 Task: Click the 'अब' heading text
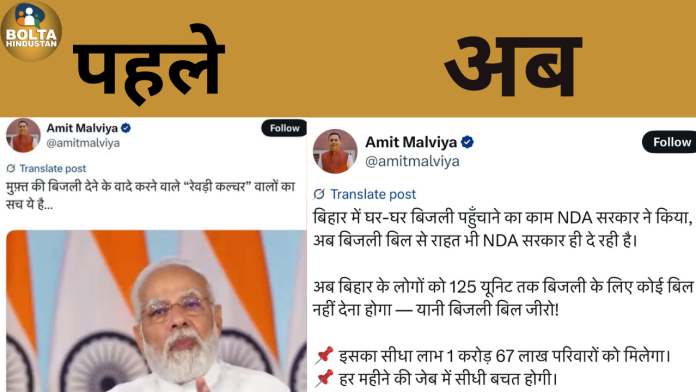click(513, 67)
